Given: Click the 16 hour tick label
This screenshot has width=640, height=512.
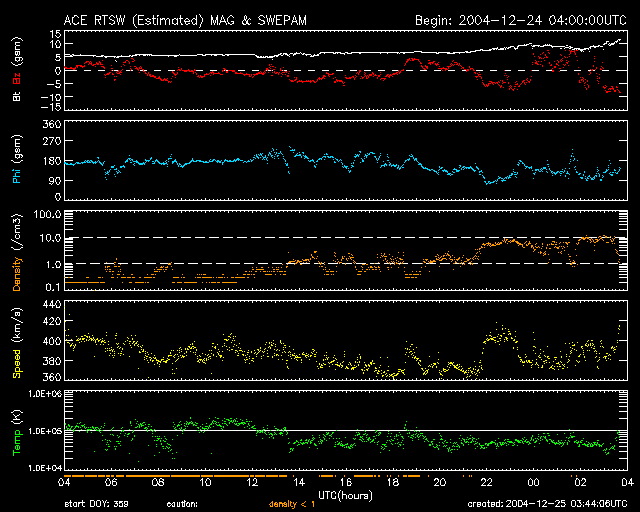Looking at the screenshot, I should (346, 483).
